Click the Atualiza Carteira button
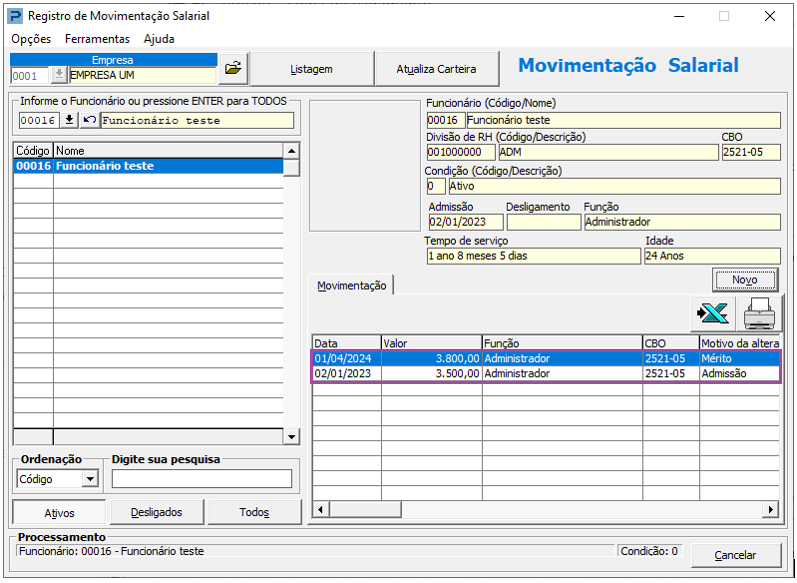This screenshot has height=583, width=797. (436, 69)
